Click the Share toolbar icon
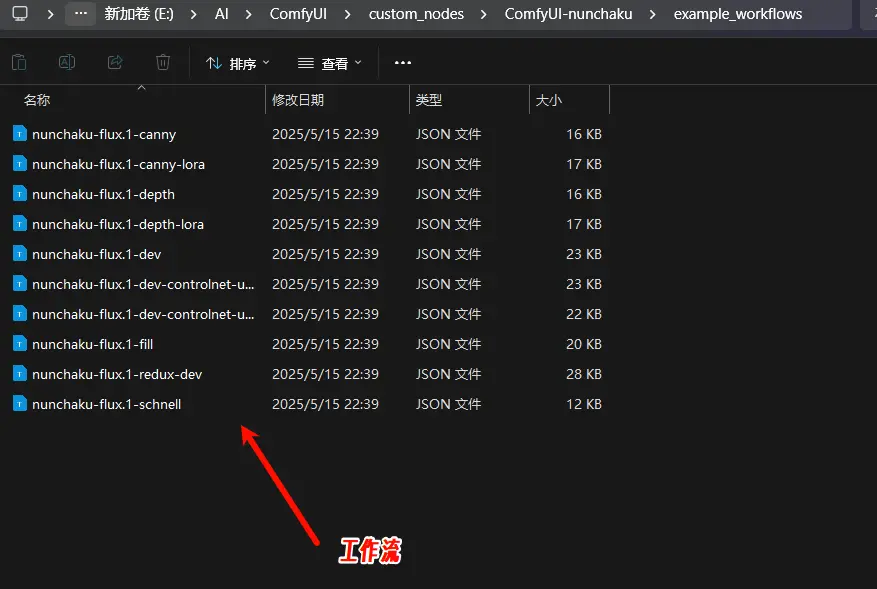Viewport: 877px width, 589px height. coord(115,62)
